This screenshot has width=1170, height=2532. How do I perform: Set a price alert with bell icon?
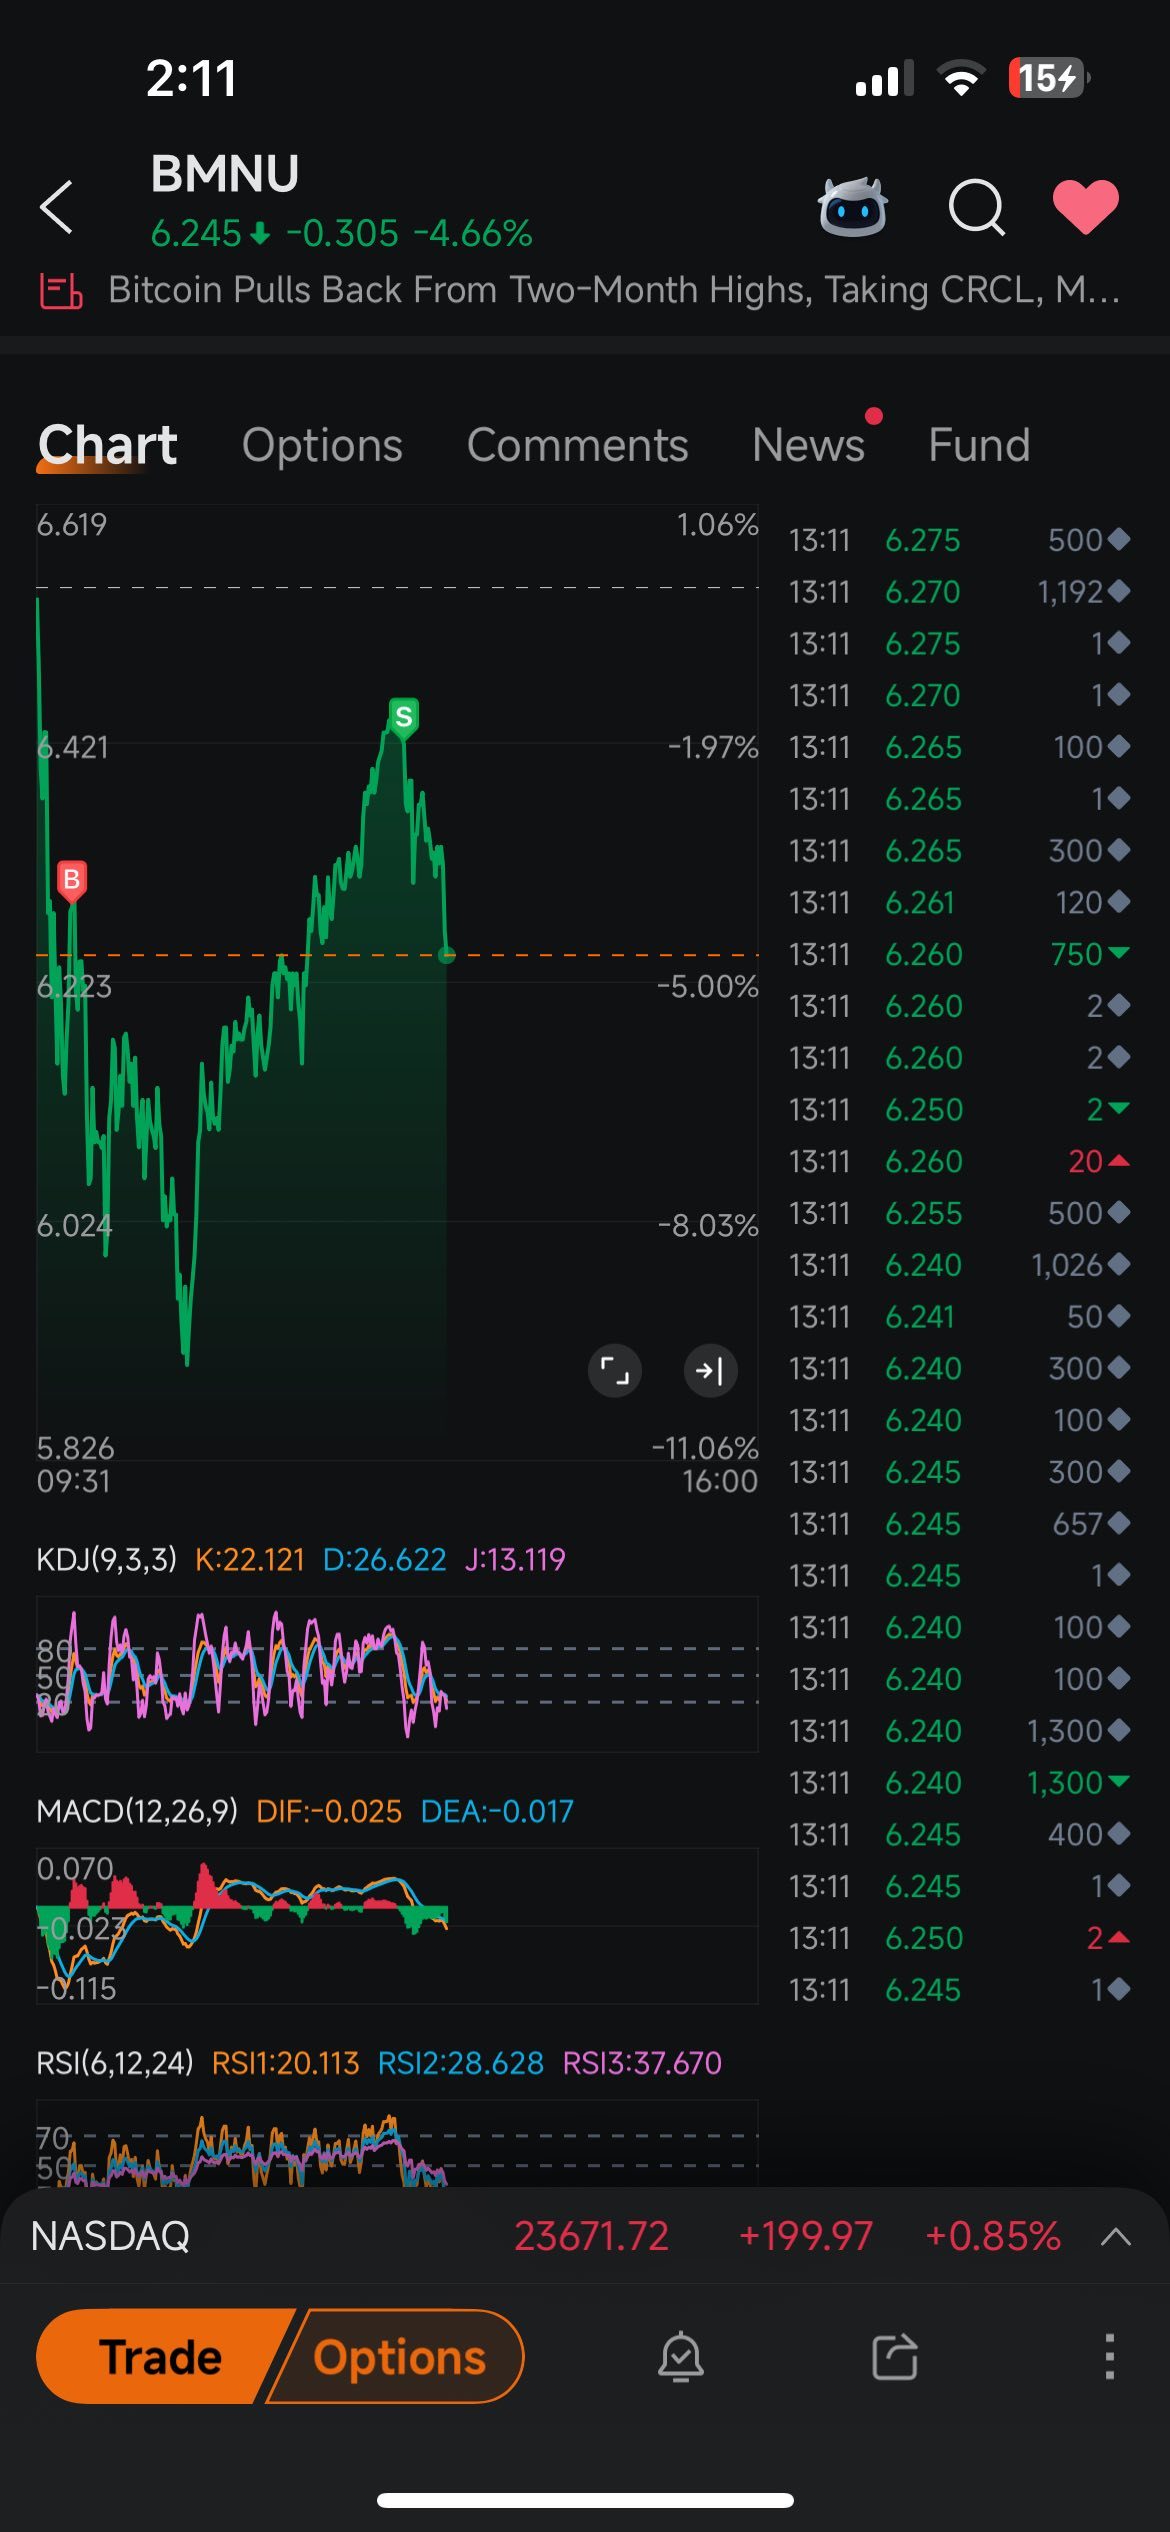coord(681,2357)
